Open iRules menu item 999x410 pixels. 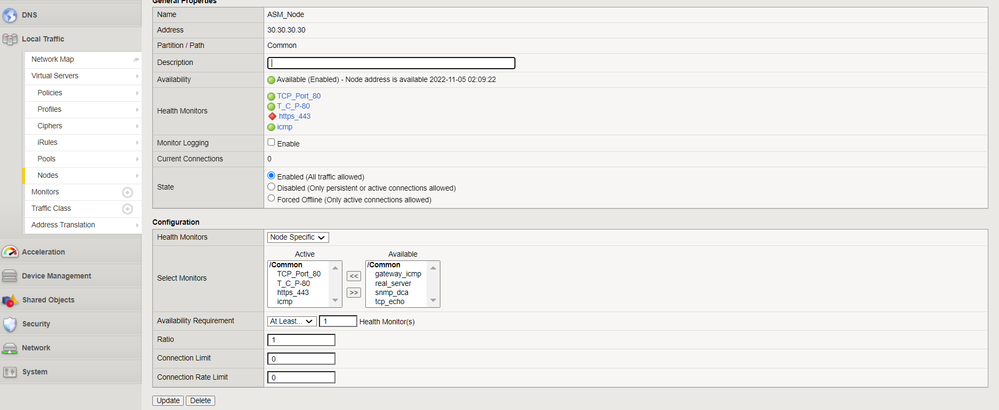click(x=47, y=142)
